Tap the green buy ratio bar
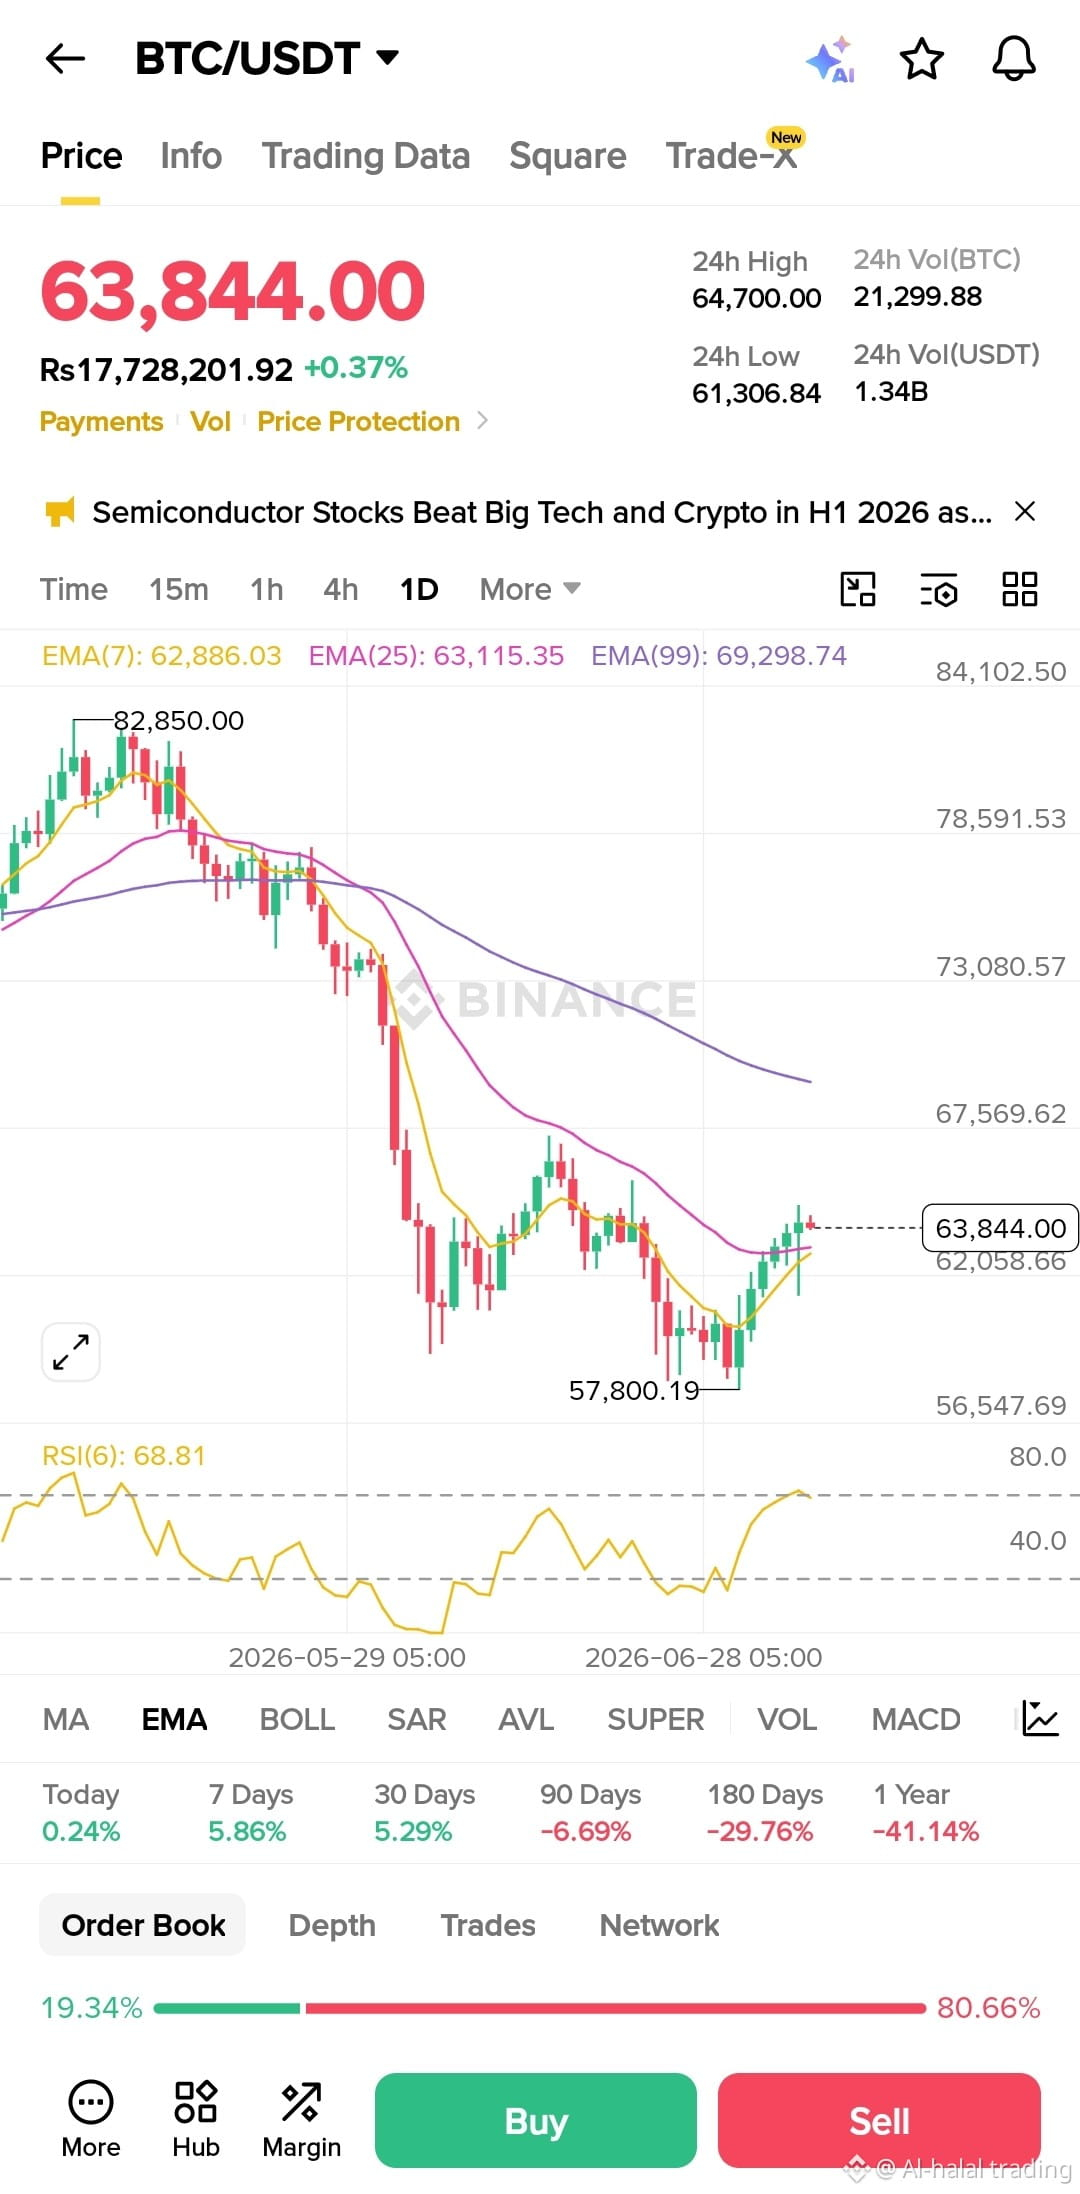Viewport: 1080px width, 2194px height. 227,2008
